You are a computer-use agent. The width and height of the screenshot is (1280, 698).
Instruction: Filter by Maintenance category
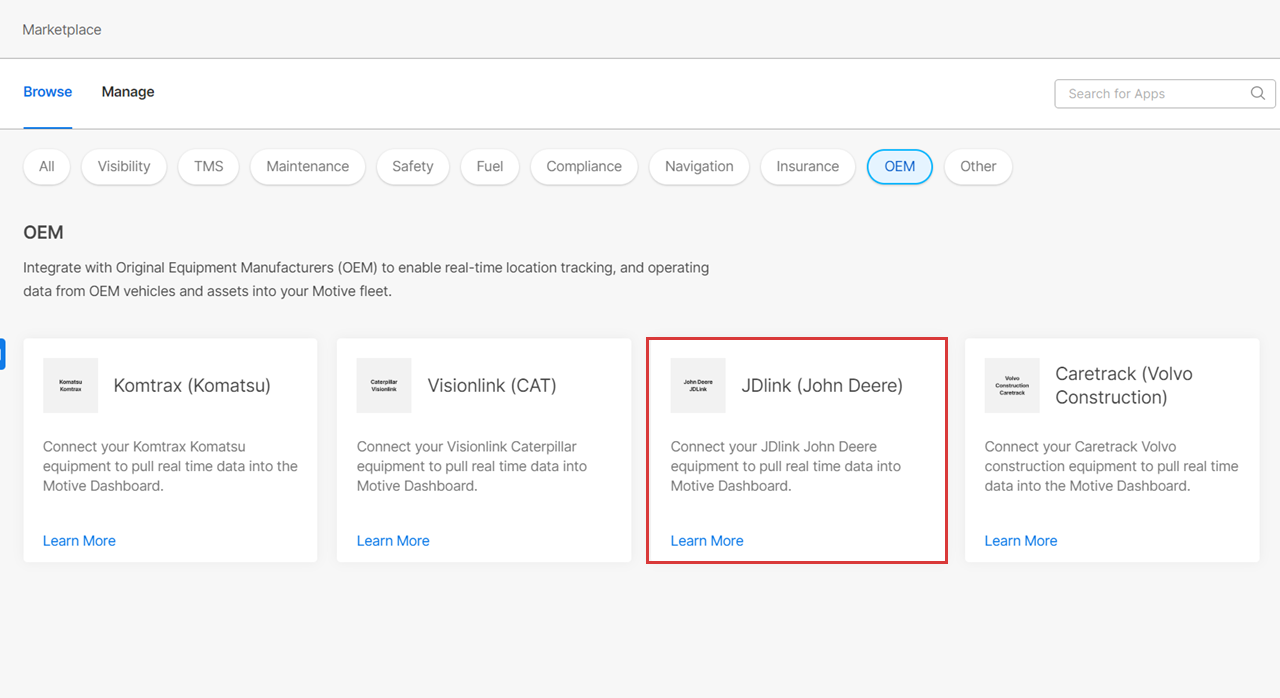pos(308,167)
